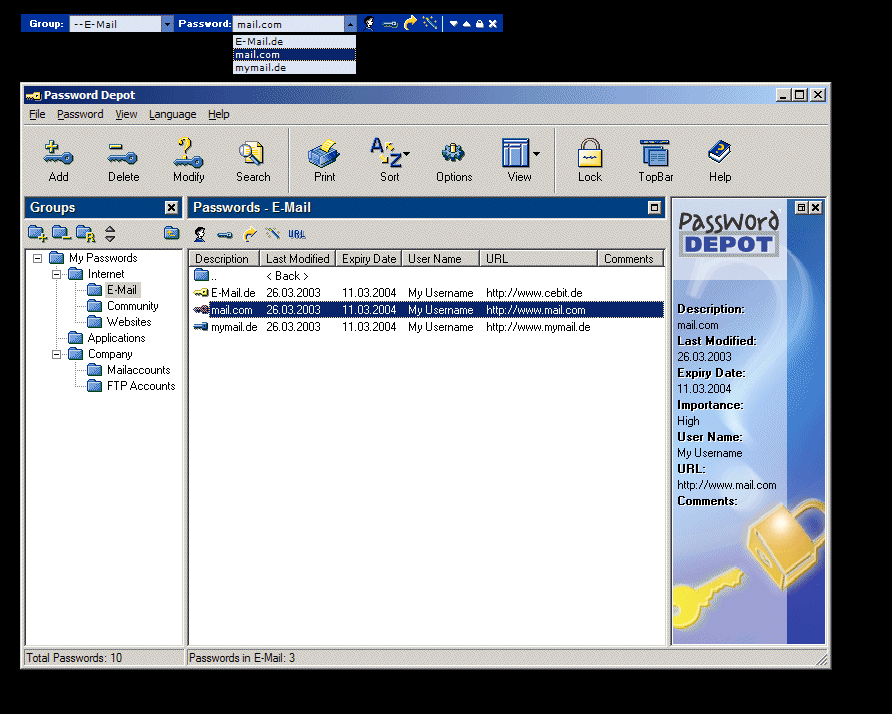Open the Help menu in the menu bar
Image resolution: width=892 pixels, height=714 pixels.
218,114
